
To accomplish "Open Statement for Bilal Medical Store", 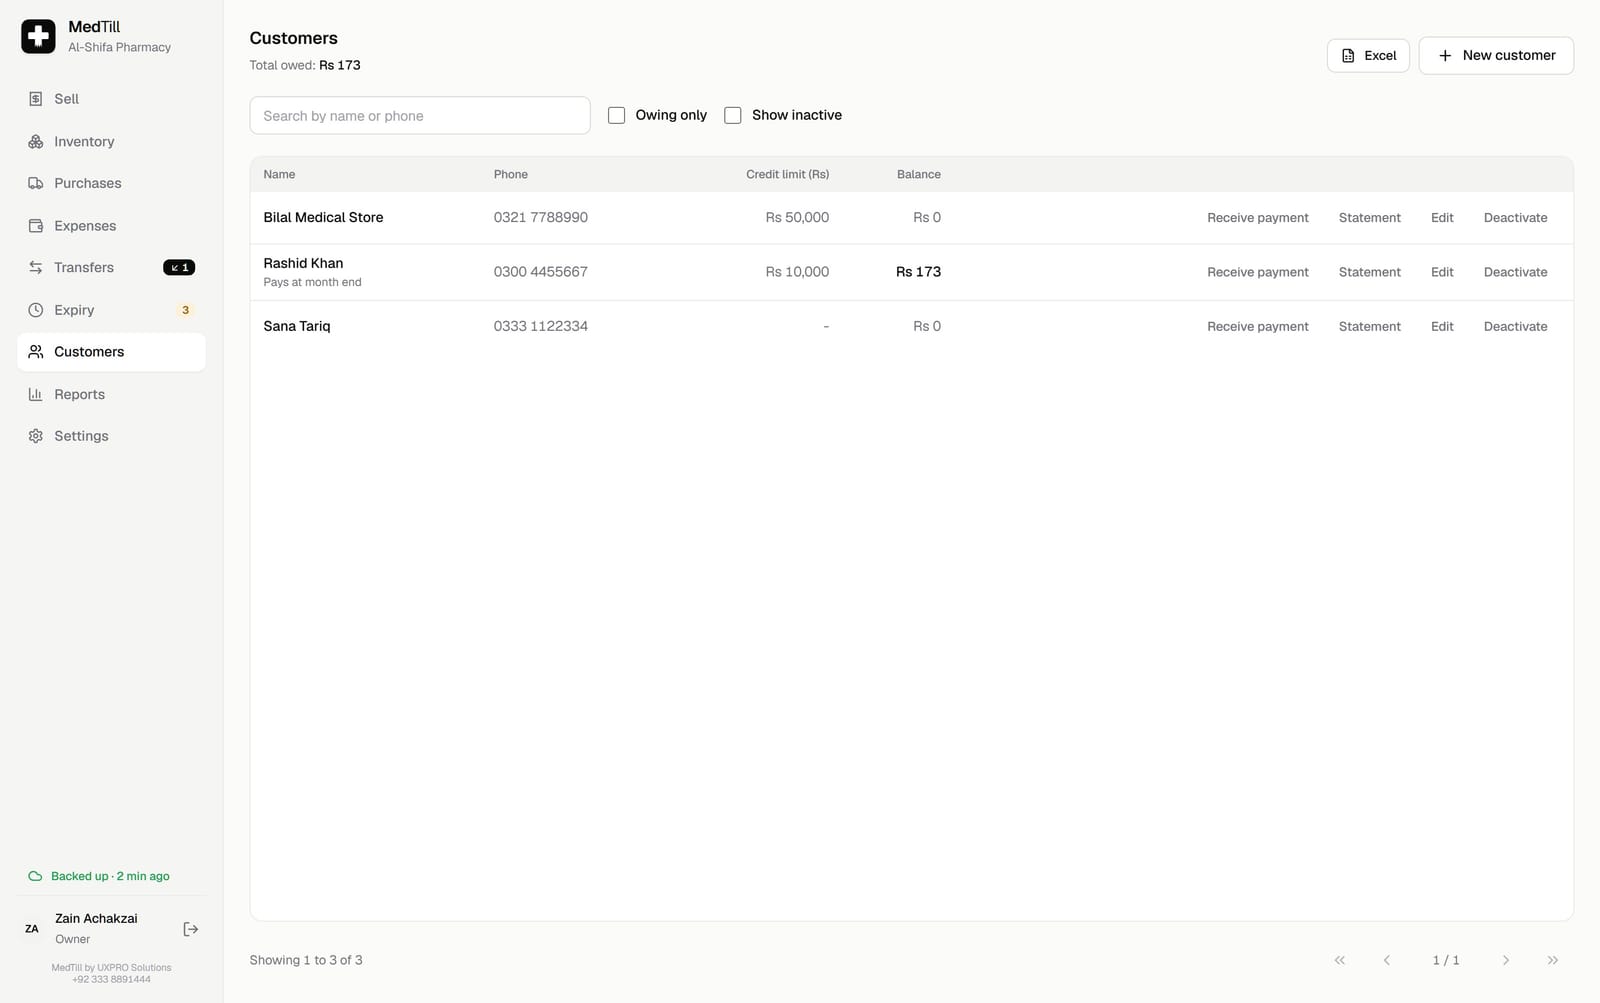I will click(1369, 217).
